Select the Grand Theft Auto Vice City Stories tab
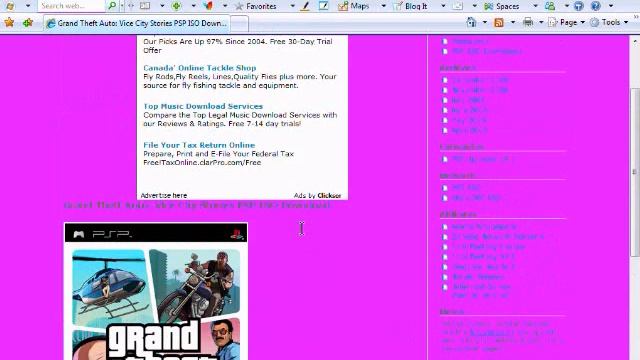 137,23
